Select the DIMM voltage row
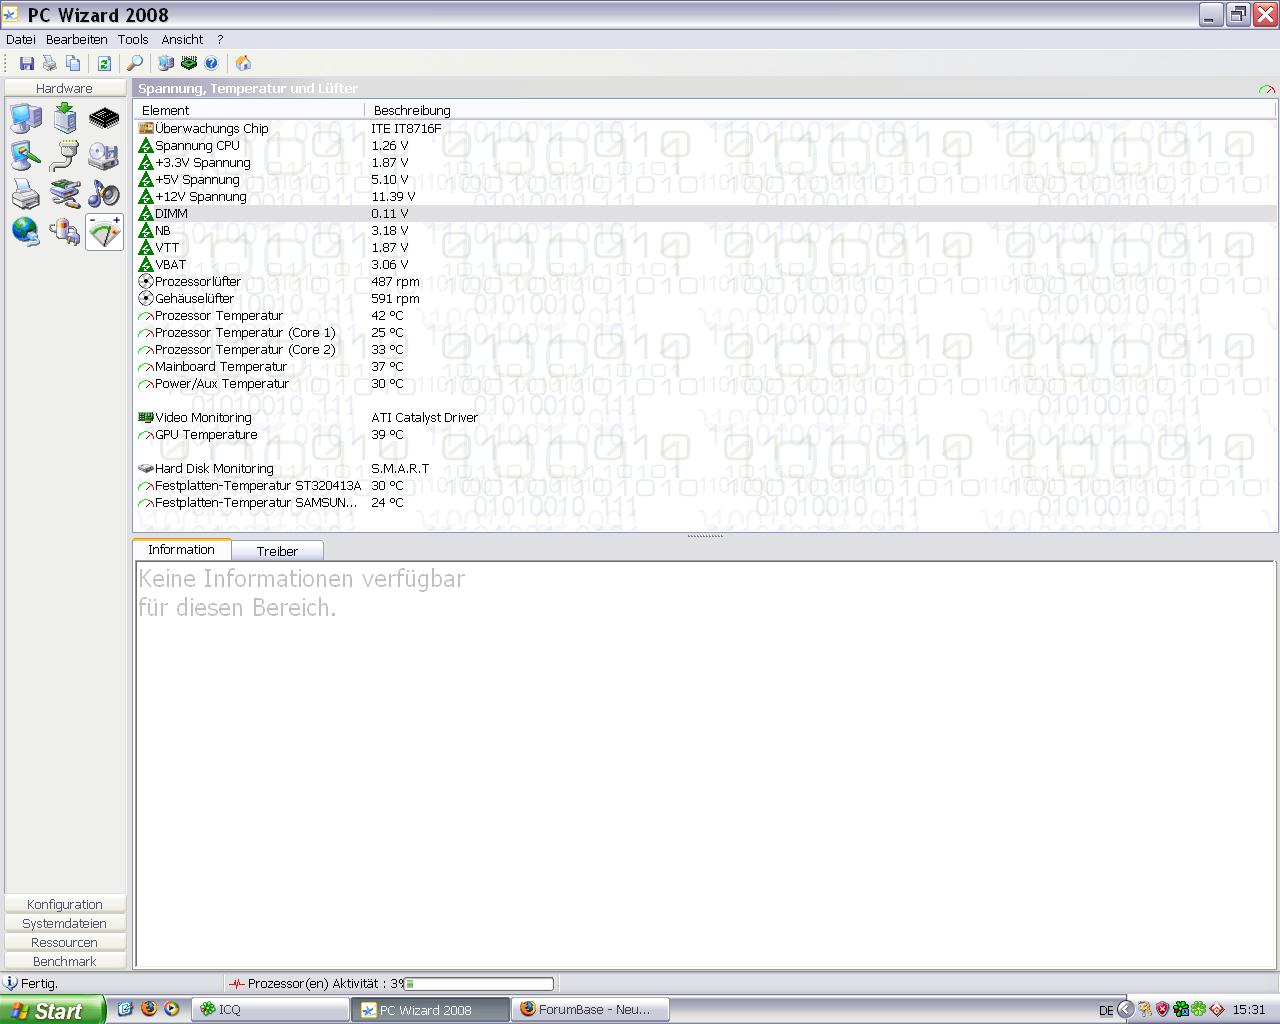 [706, 213]
